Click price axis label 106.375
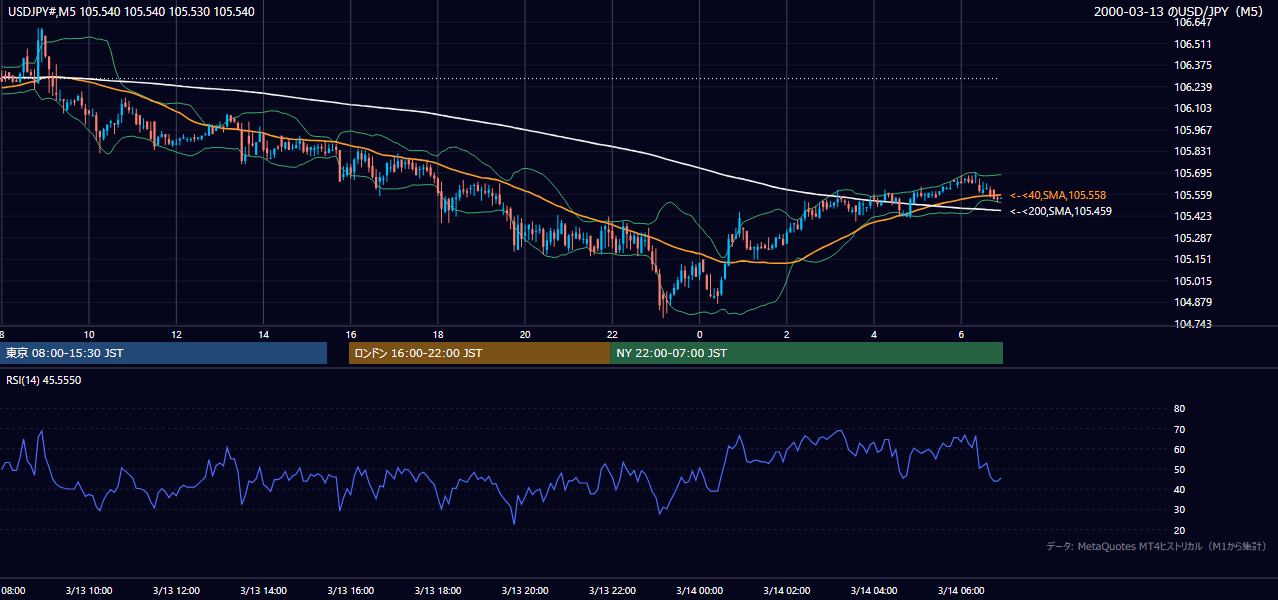Viewport: 1278px width, 600px height. (x=1193, y=65)
